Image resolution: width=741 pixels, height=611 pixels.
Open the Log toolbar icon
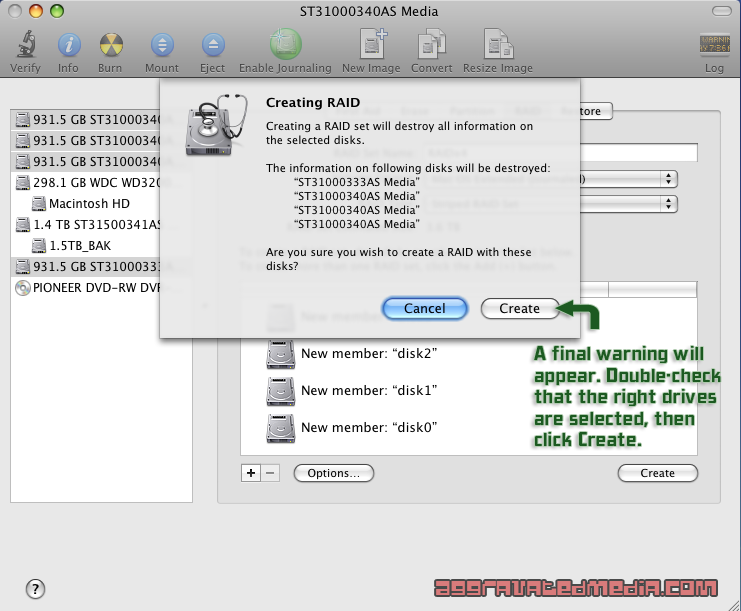pos(715,44)
